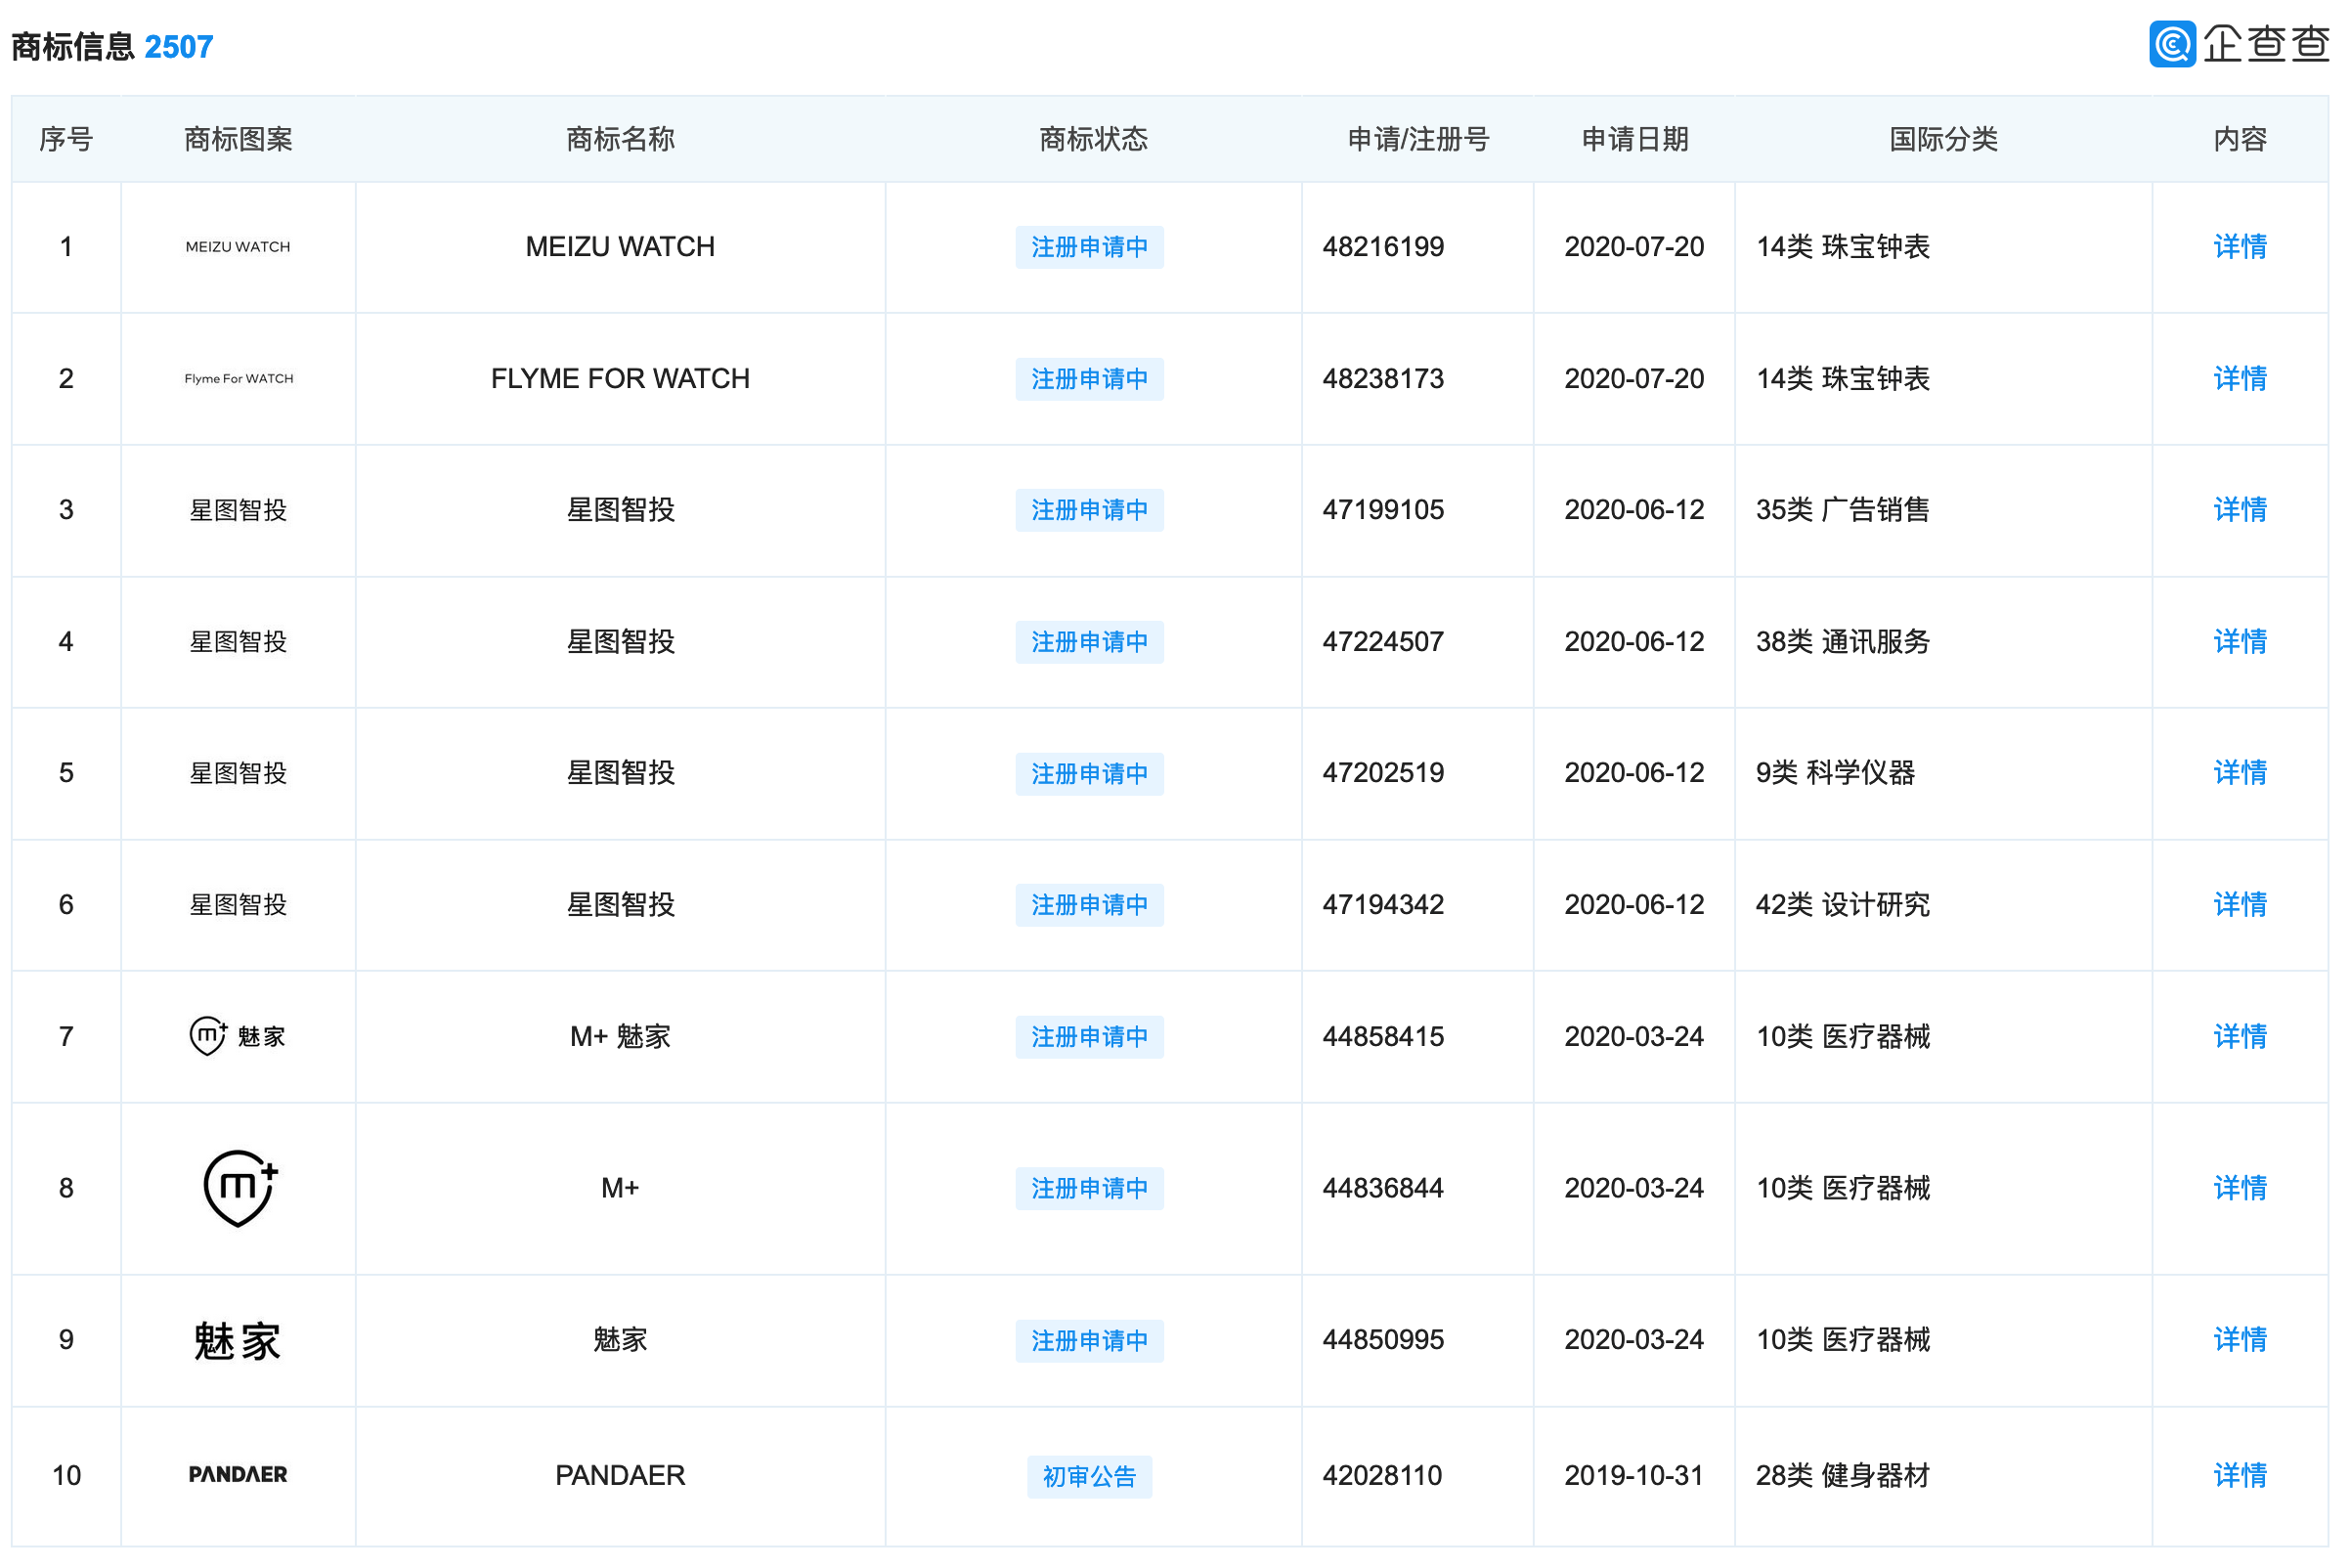
Task: Click the 申请日期 column header
Action: (1634, 139)
